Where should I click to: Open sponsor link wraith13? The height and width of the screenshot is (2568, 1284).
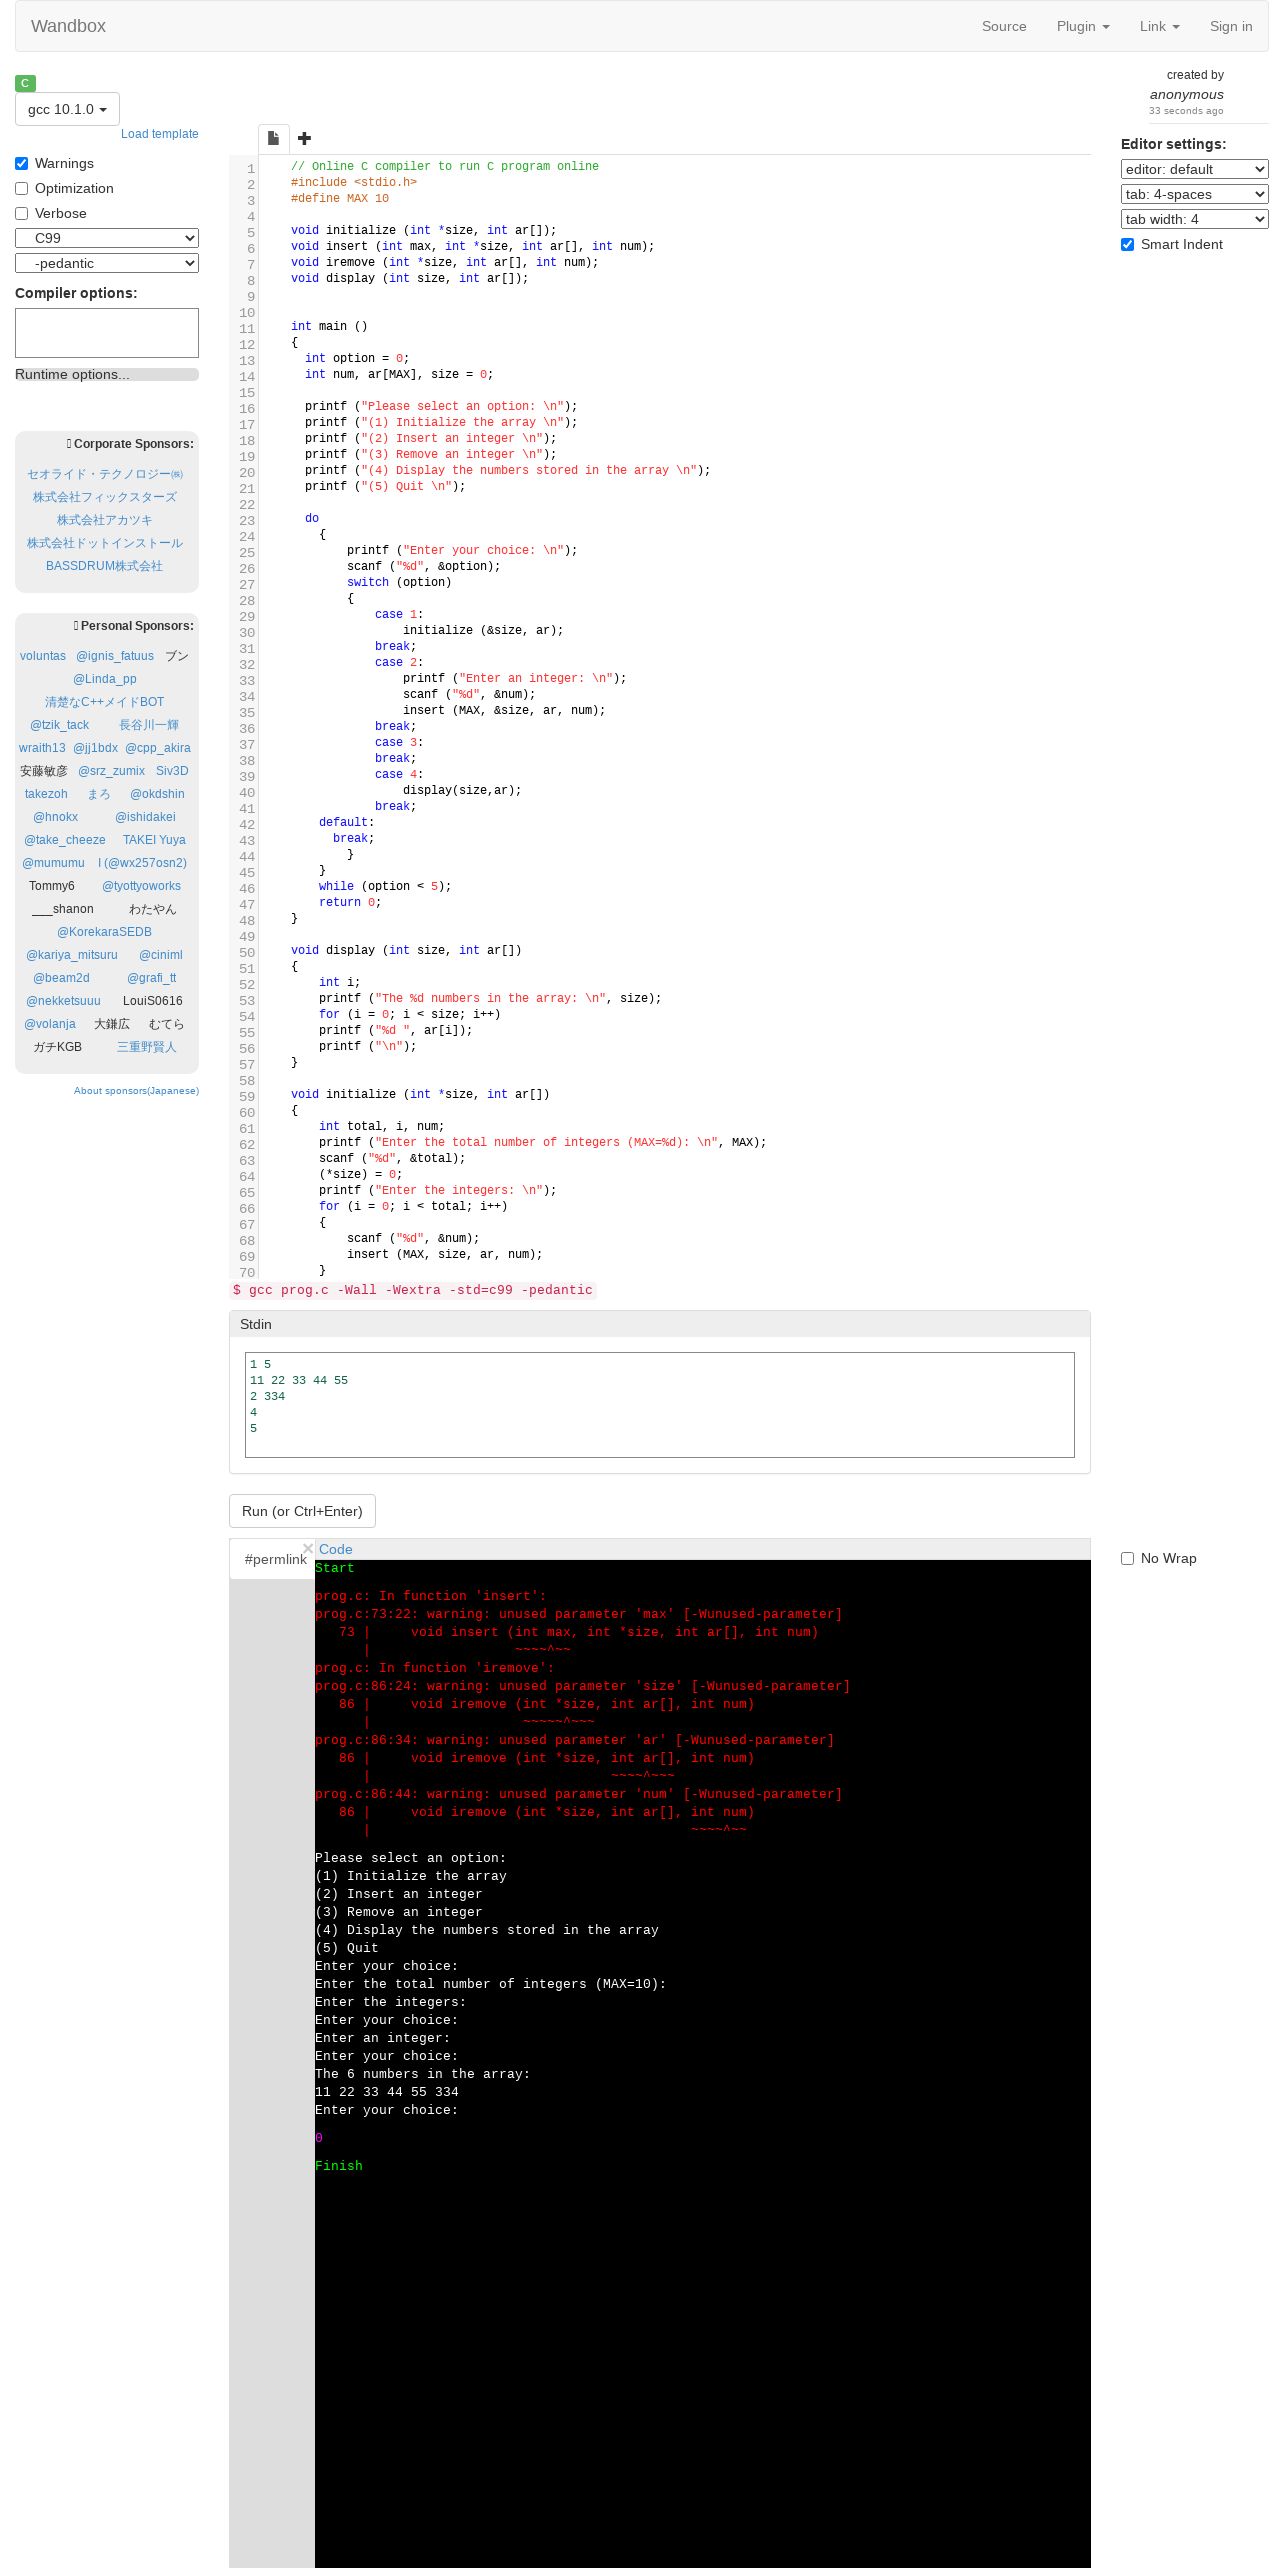[x=42, y=748]
